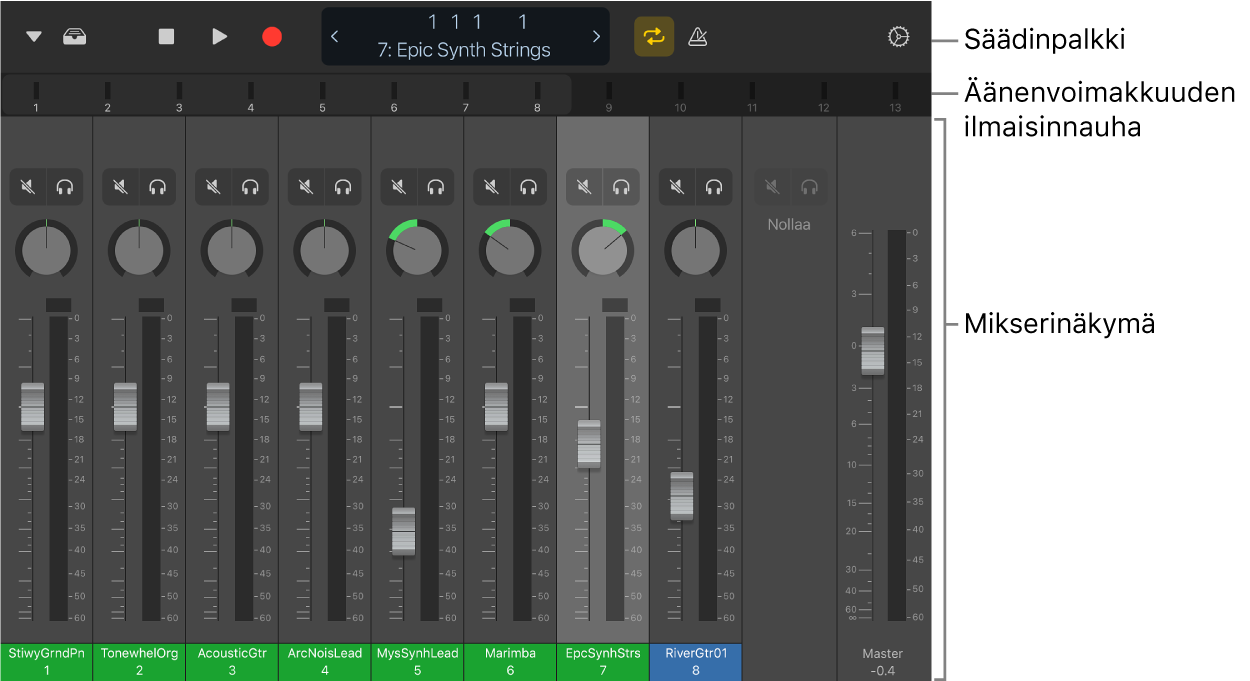Click the RiverGtr01 volume fader handle
The height and width of the screenshot is (681, 1250).
(682, 497)
